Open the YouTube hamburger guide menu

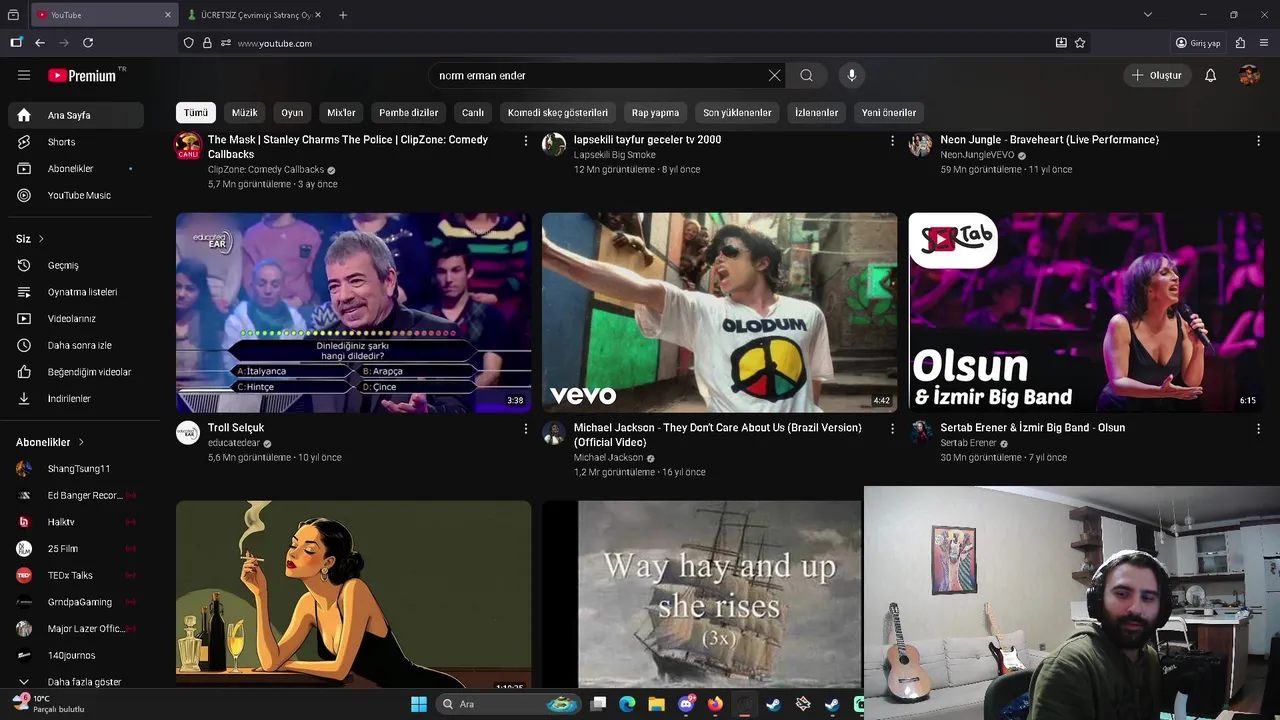(24, 75)
